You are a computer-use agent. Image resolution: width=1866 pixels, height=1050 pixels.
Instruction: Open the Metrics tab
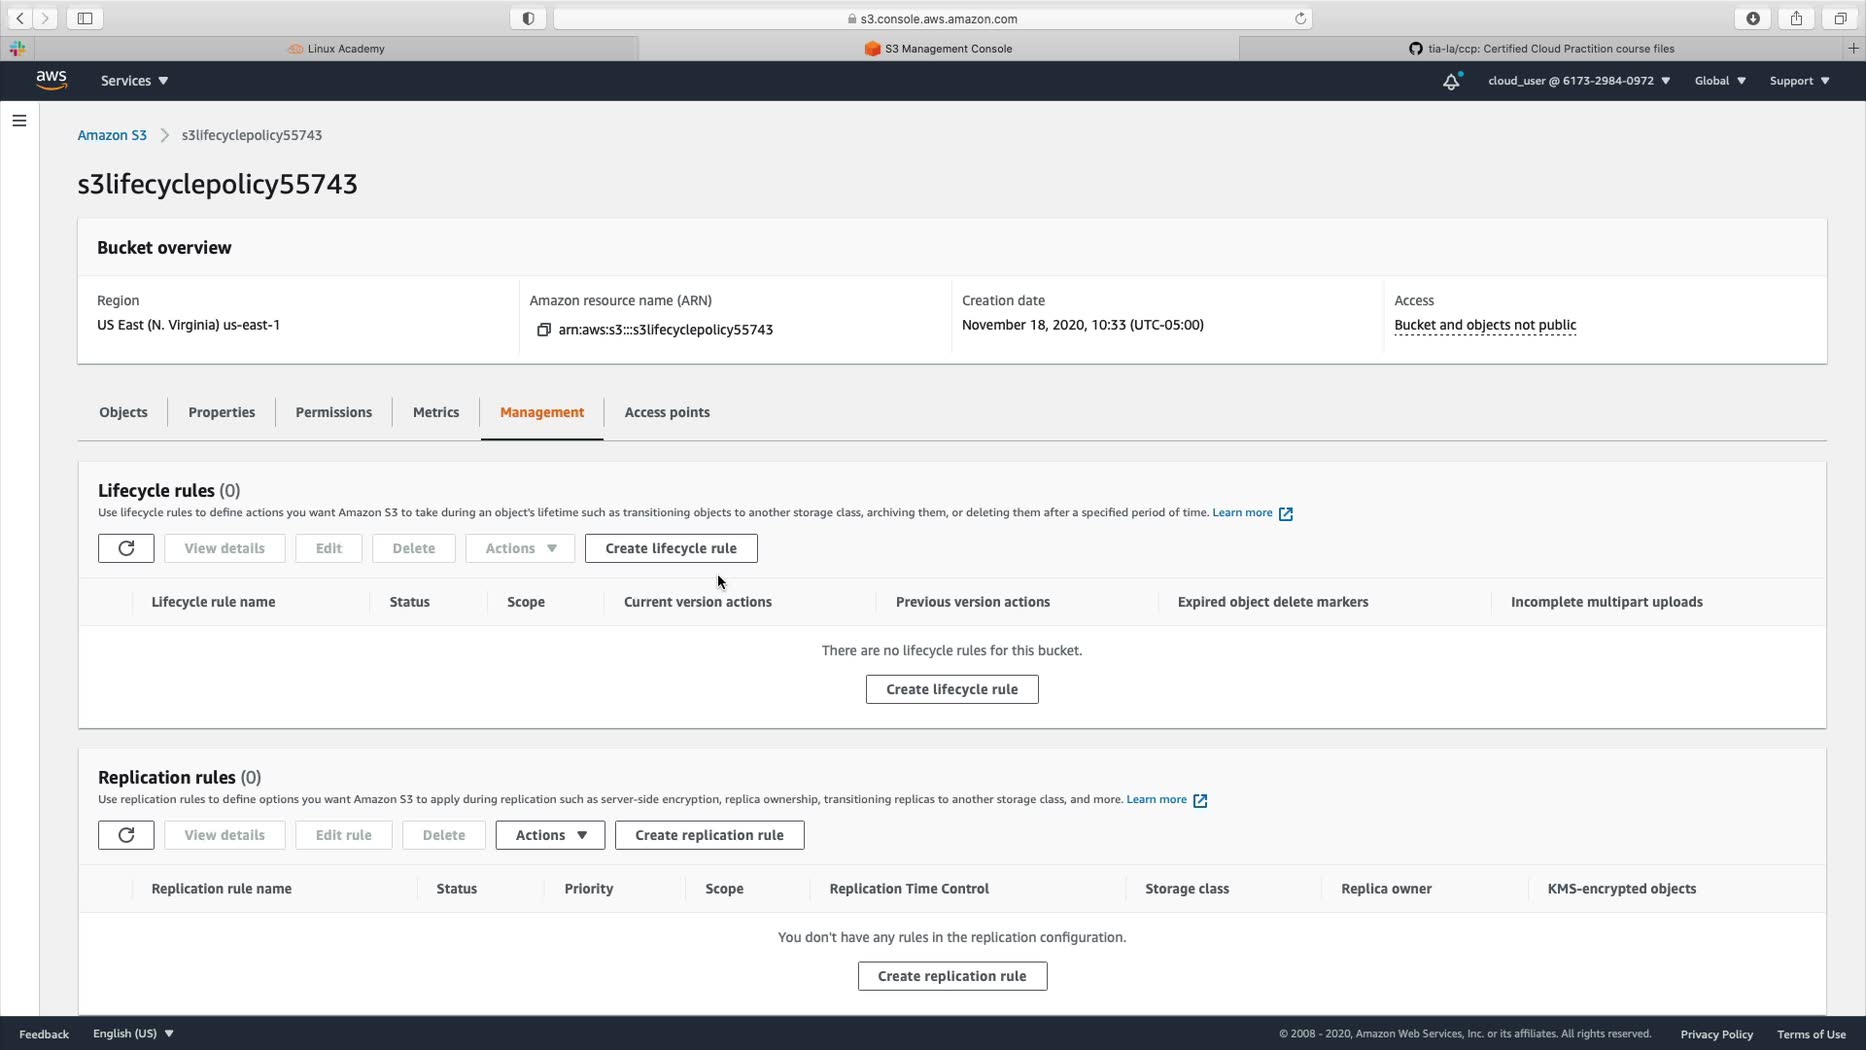tap(436, 412)
